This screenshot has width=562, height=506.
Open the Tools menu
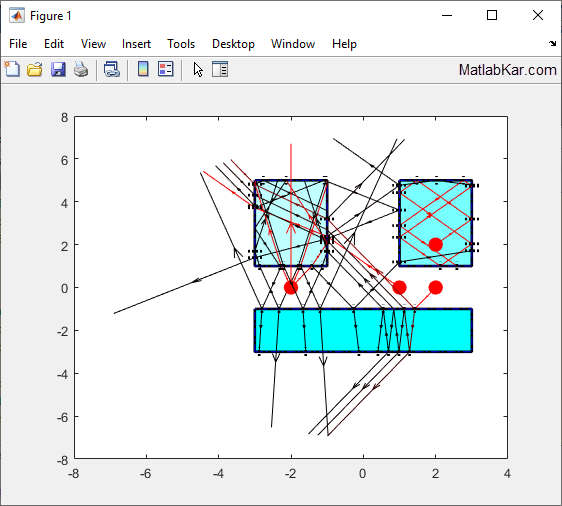click(x=181, y=44)
